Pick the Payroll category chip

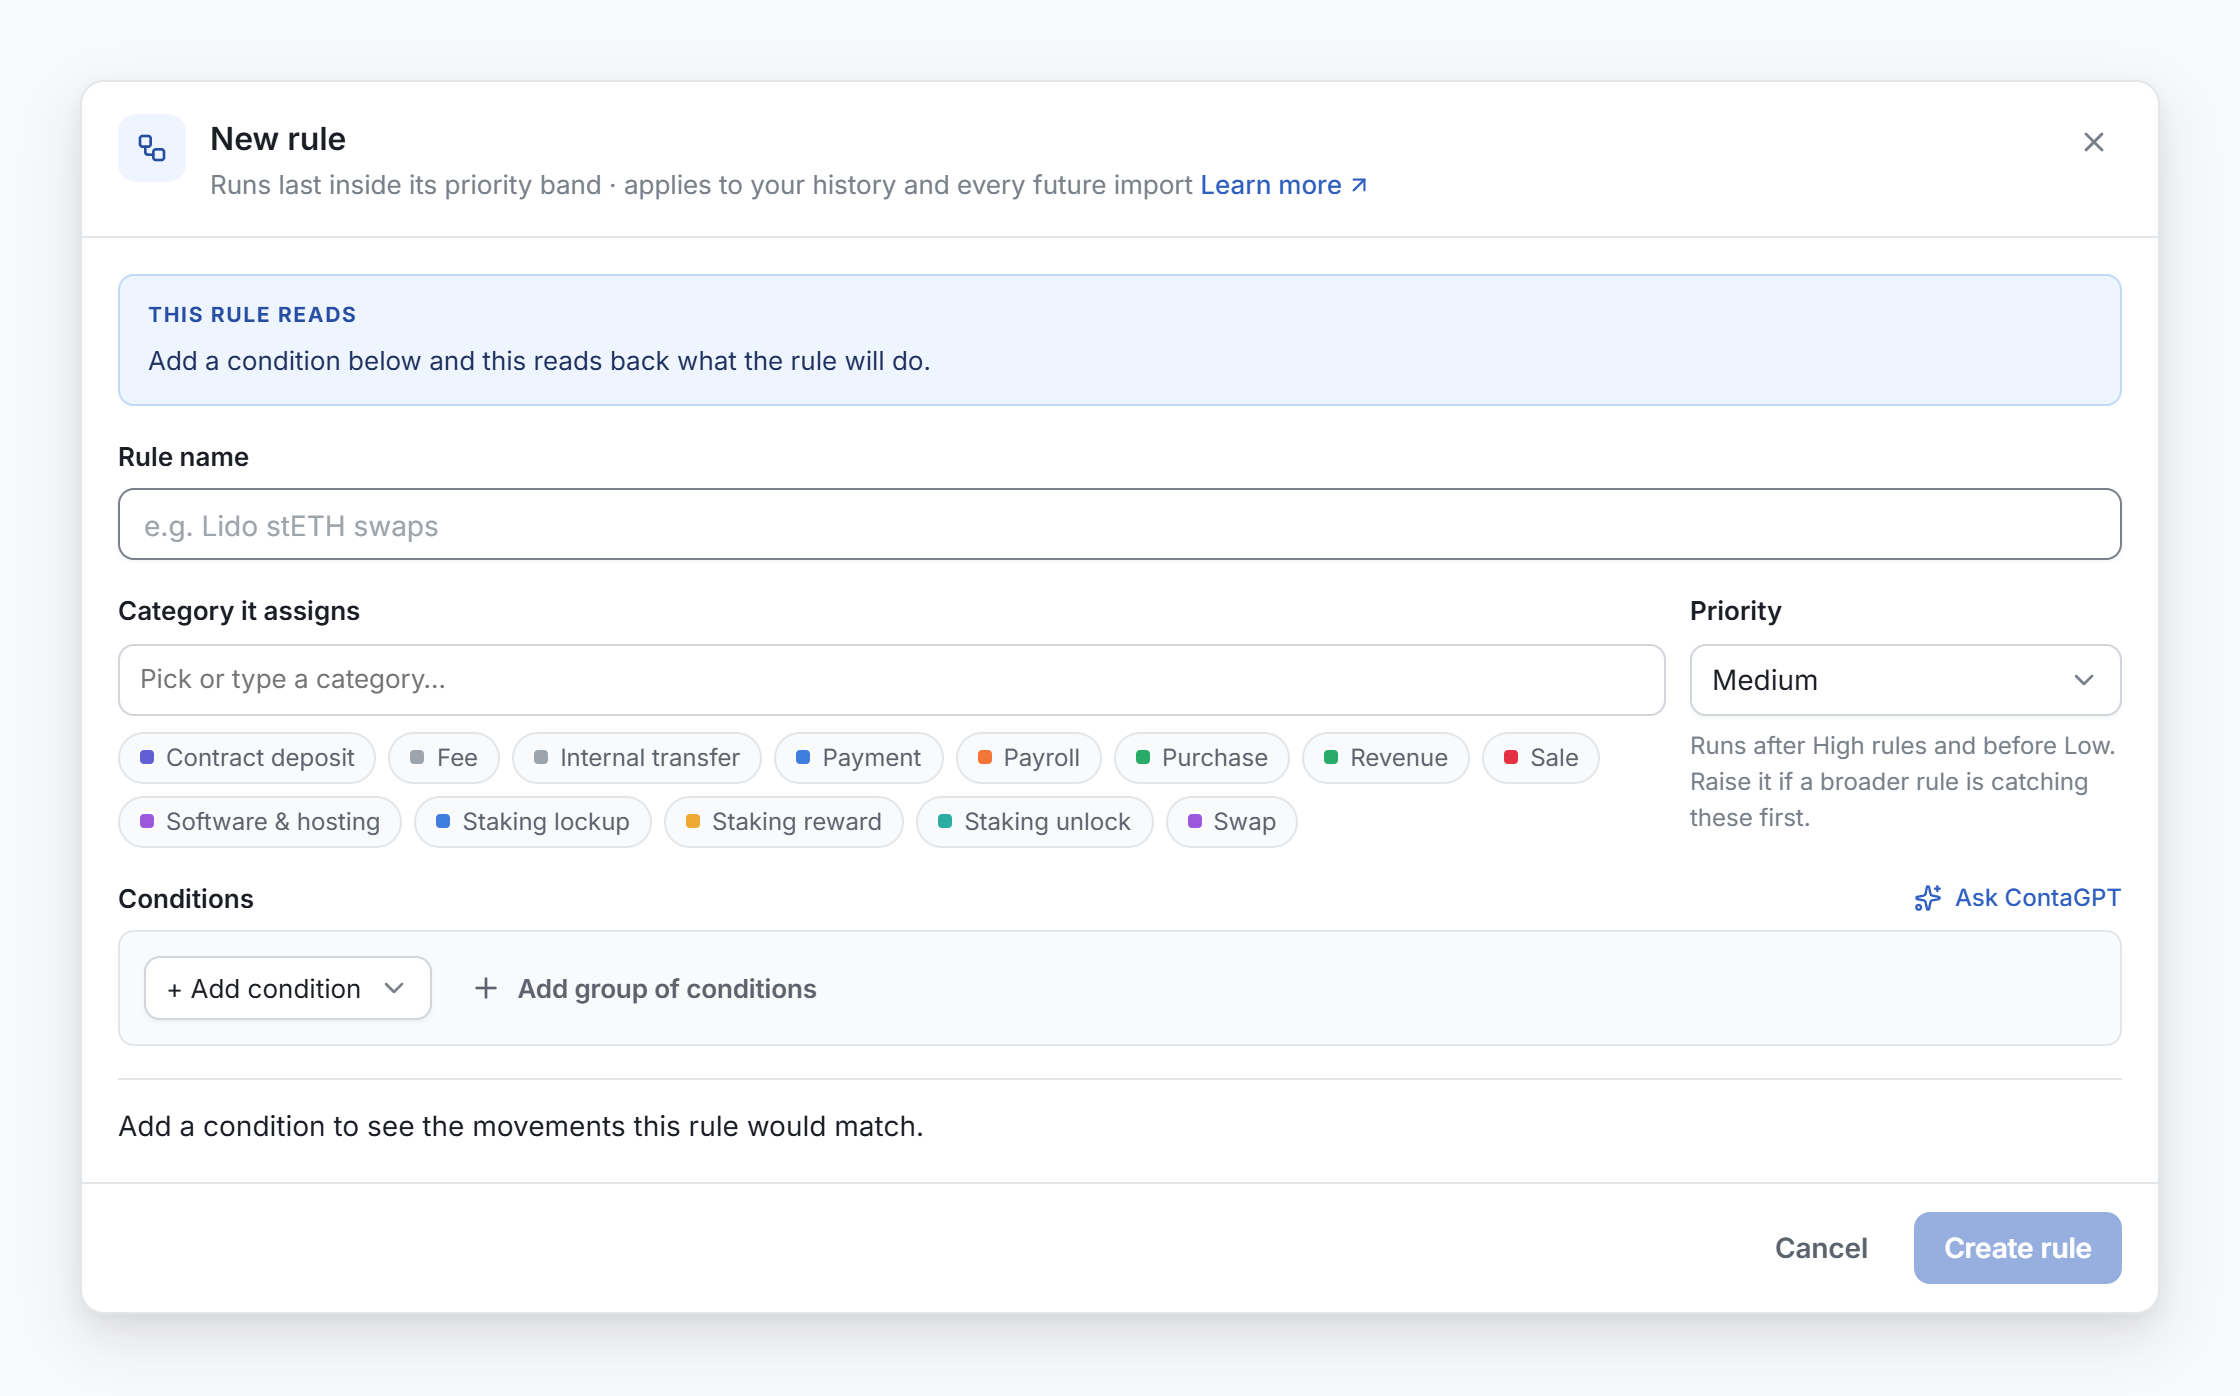1029,758
